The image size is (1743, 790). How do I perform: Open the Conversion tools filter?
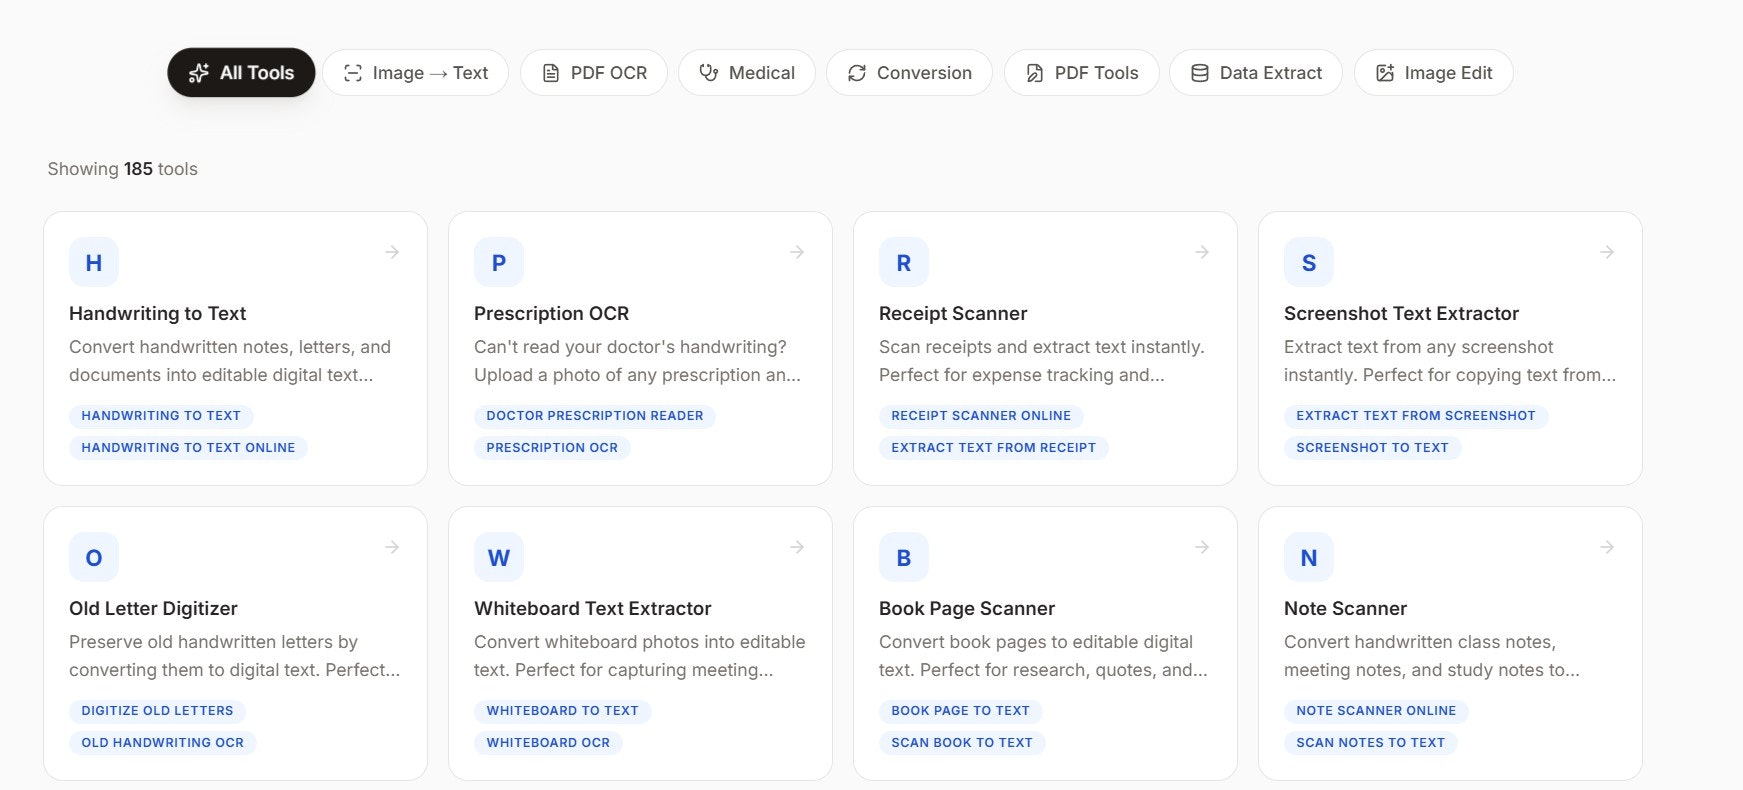(909, 73)
